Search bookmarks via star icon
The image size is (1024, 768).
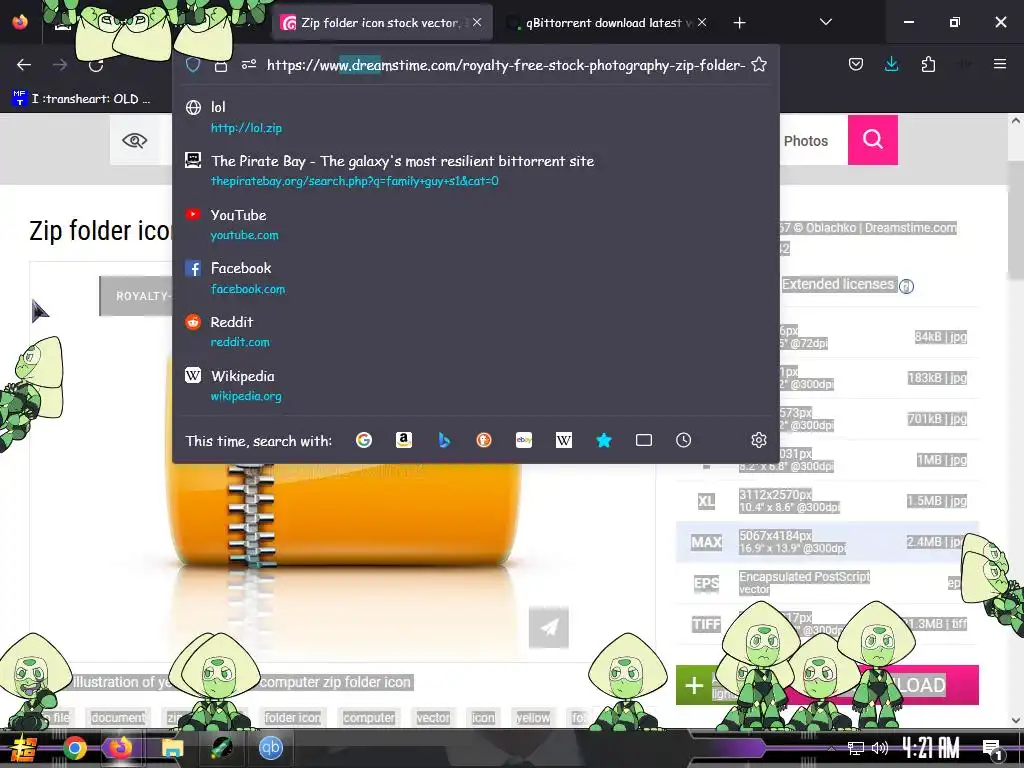pyautogui.click(x=604, y=440)
